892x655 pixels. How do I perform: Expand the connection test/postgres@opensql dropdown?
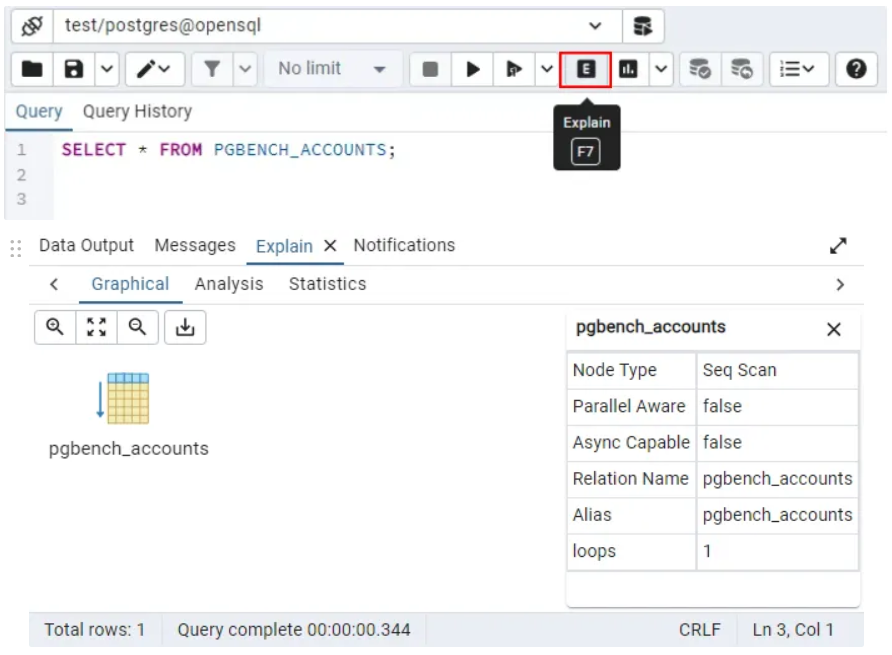(x=595, y=26)
